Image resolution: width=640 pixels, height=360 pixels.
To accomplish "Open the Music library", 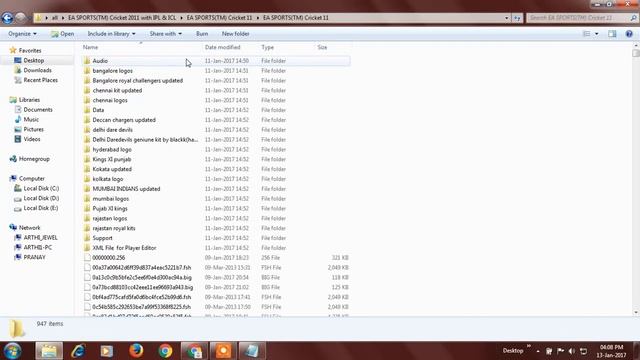I will click(31, 119).
